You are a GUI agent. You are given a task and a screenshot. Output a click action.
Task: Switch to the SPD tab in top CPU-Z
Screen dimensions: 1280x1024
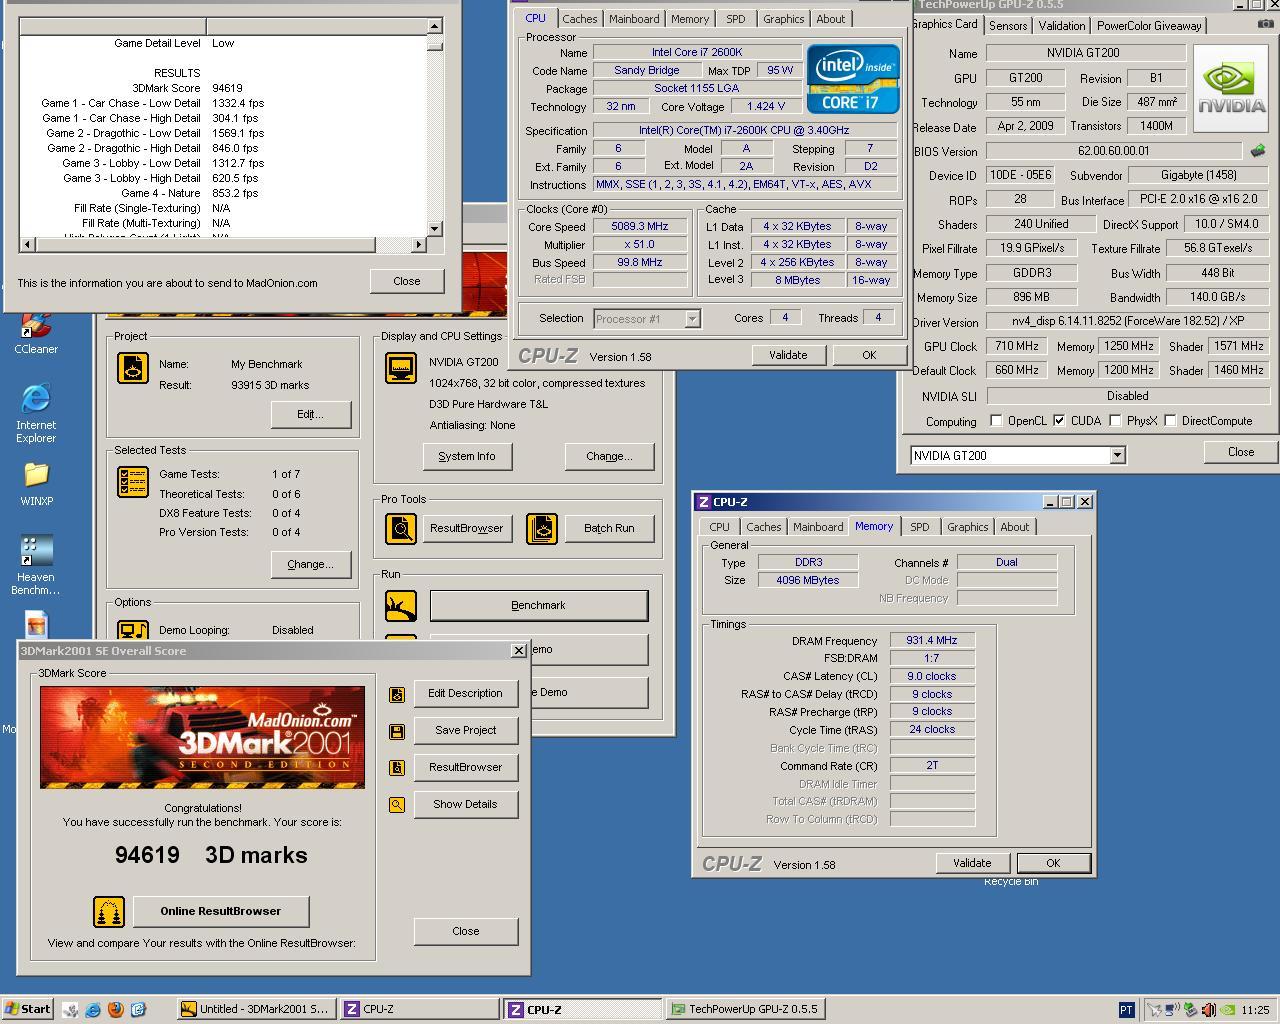click(x=736, y=19)
